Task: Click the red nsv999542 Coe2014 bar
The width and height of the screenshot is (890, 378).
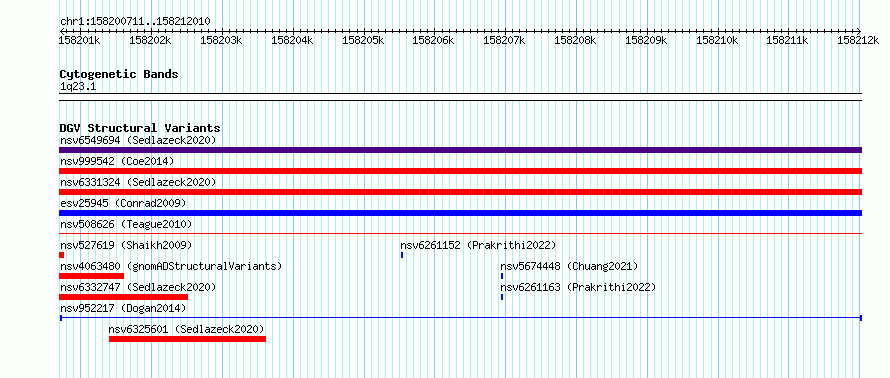Action: click(x=460, y=171)
